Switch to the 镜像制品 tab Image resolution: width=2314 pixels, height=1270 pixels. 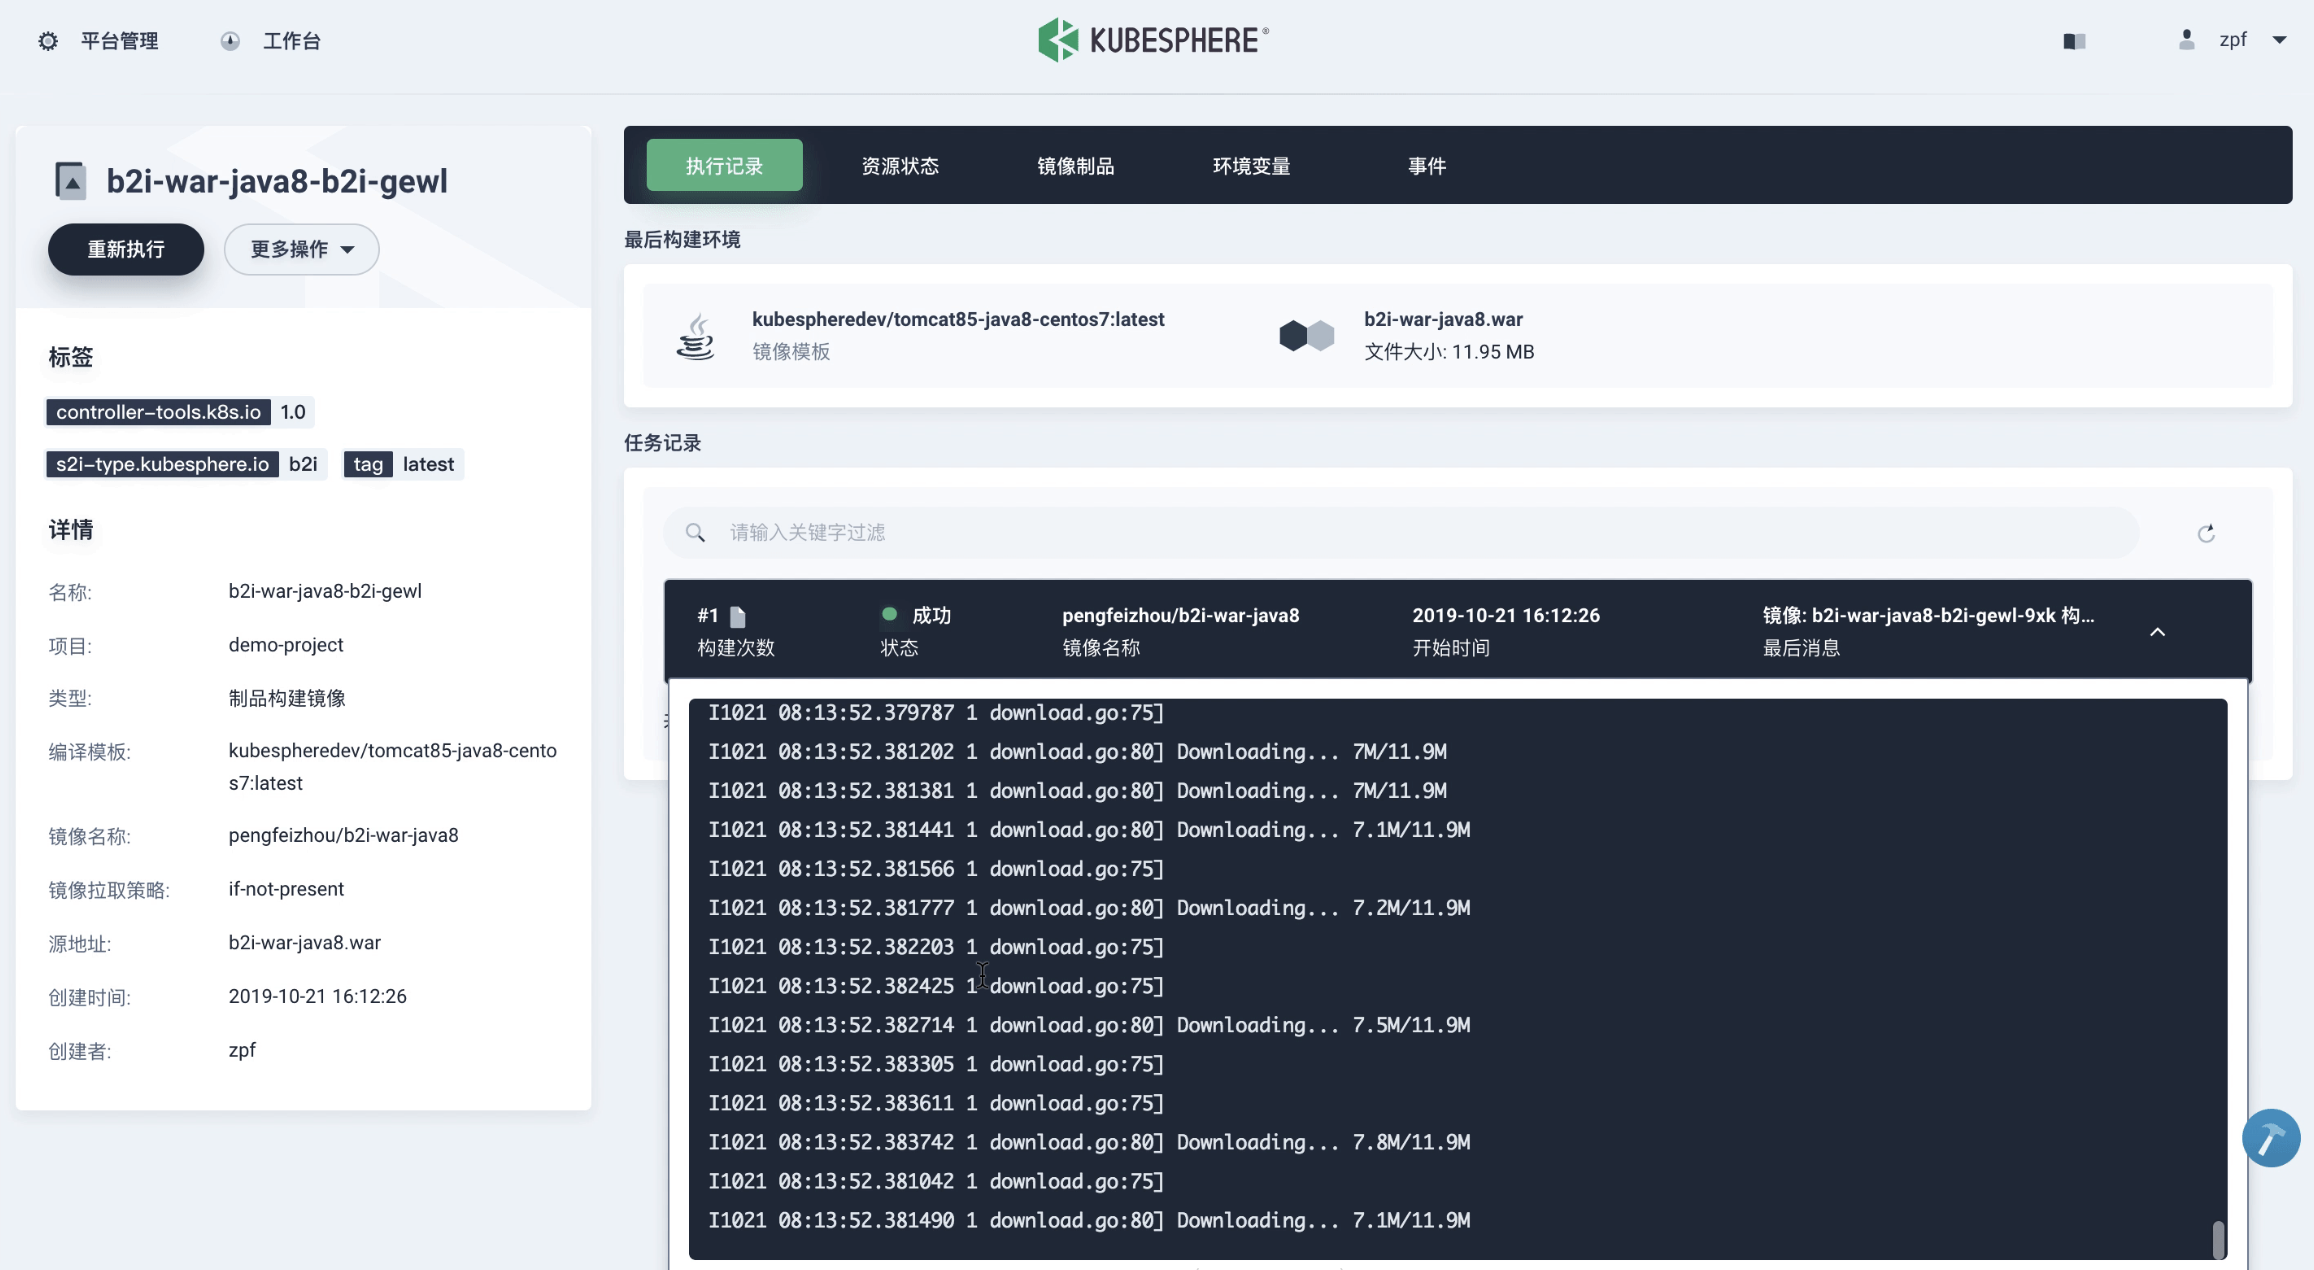(x=1075, y=166)
